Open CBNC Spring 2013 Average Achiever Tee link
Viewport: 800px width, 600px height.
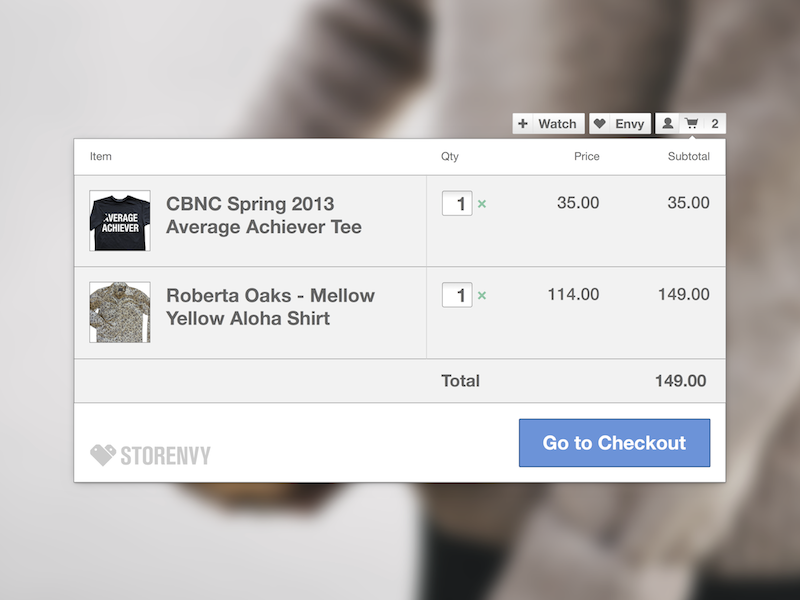pos(264,216)
